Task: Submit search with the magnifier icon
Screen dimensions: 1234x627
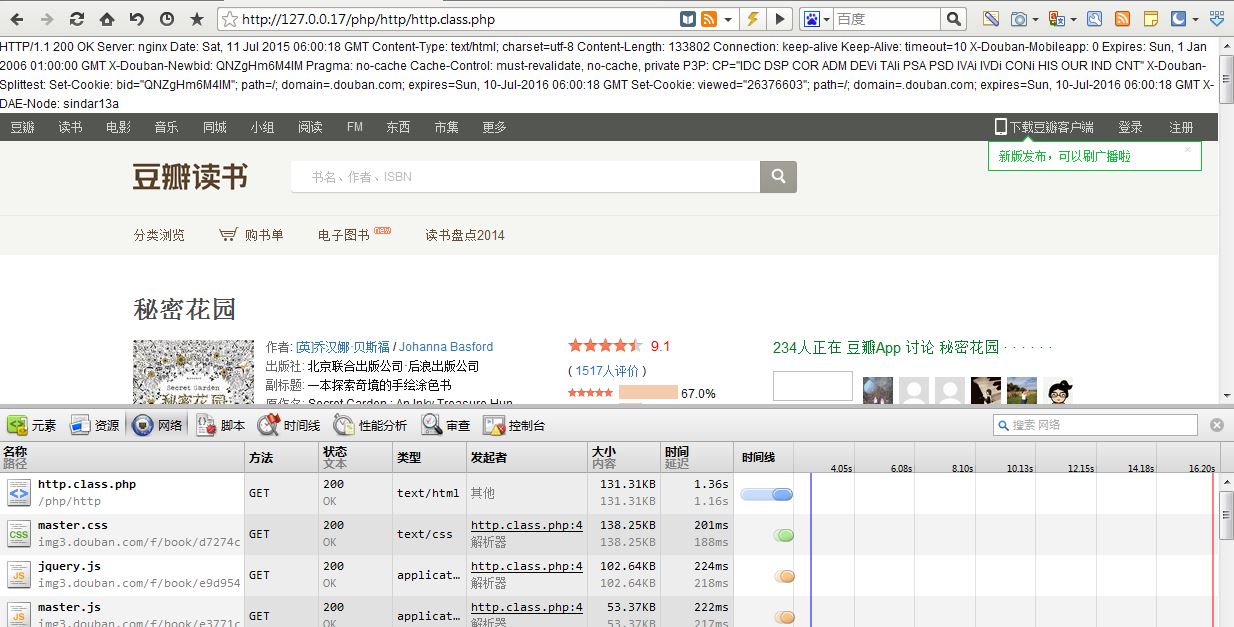Action: coord(954,19)
